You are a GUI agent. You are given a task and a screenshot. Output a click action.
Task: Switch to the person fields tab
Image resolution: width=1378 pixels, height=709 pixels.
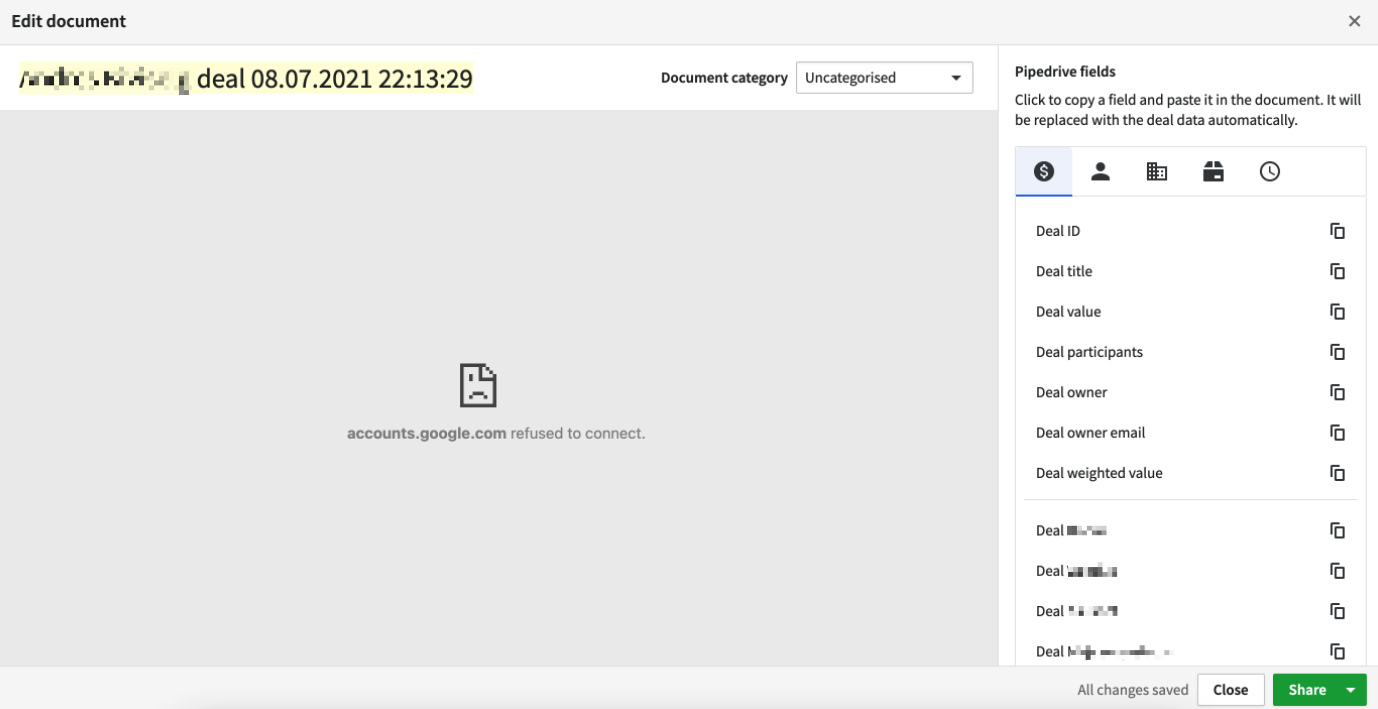pyautogui.click(x=1100, y=170)
